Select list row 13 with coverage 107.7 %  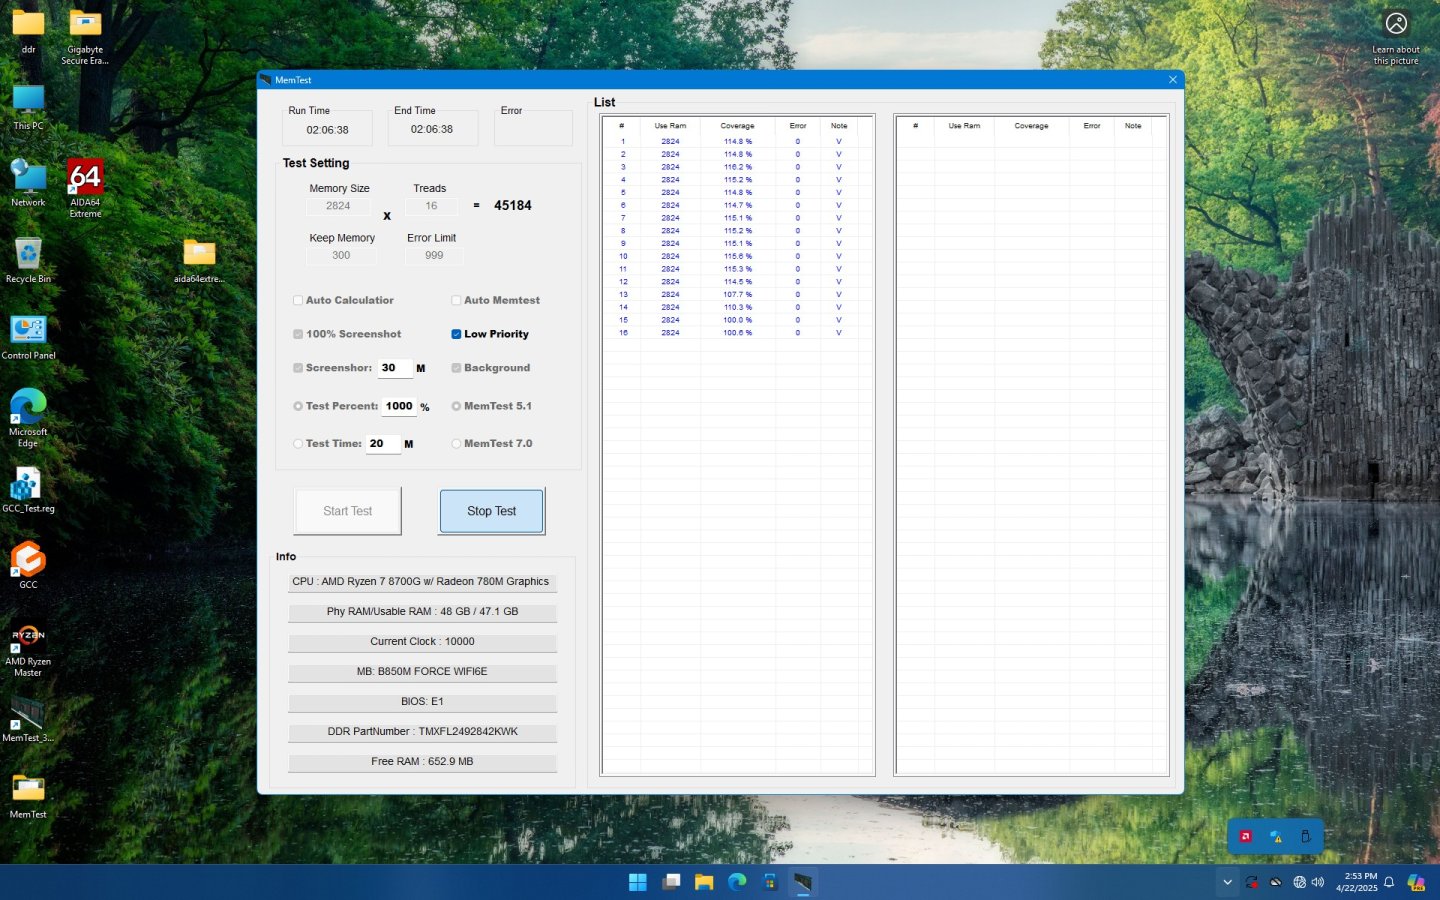pos(737,295)
